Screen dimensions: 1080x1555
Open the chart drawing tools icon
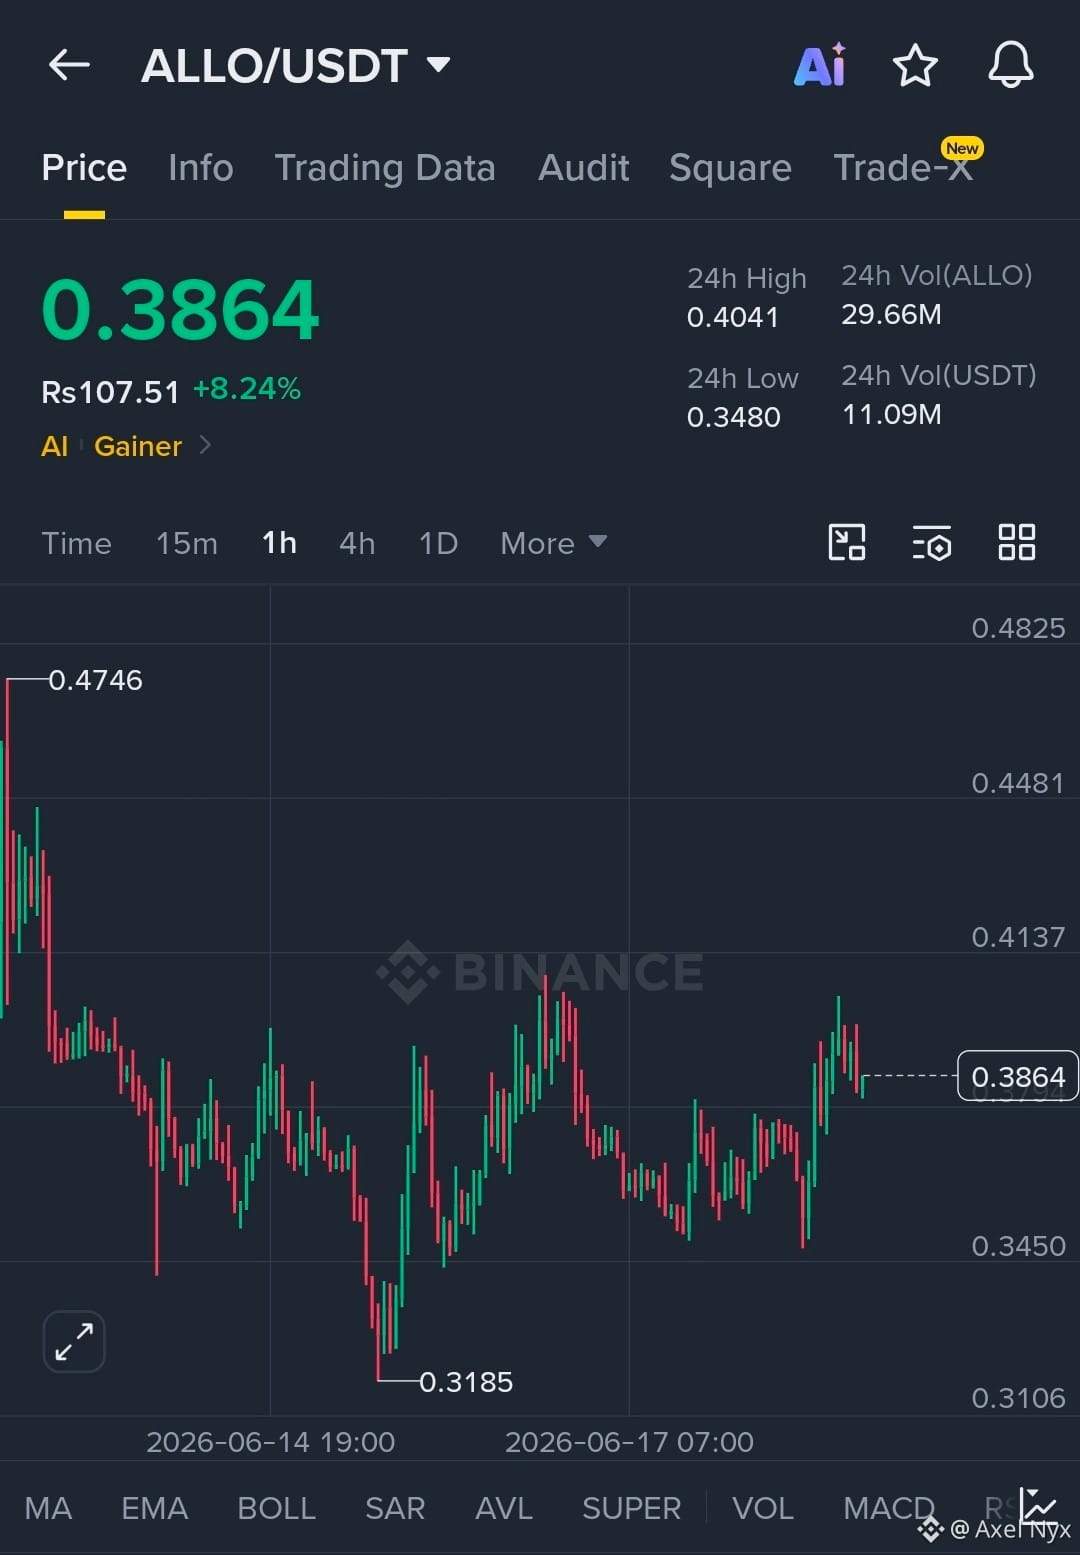click(x=847, y=542)
